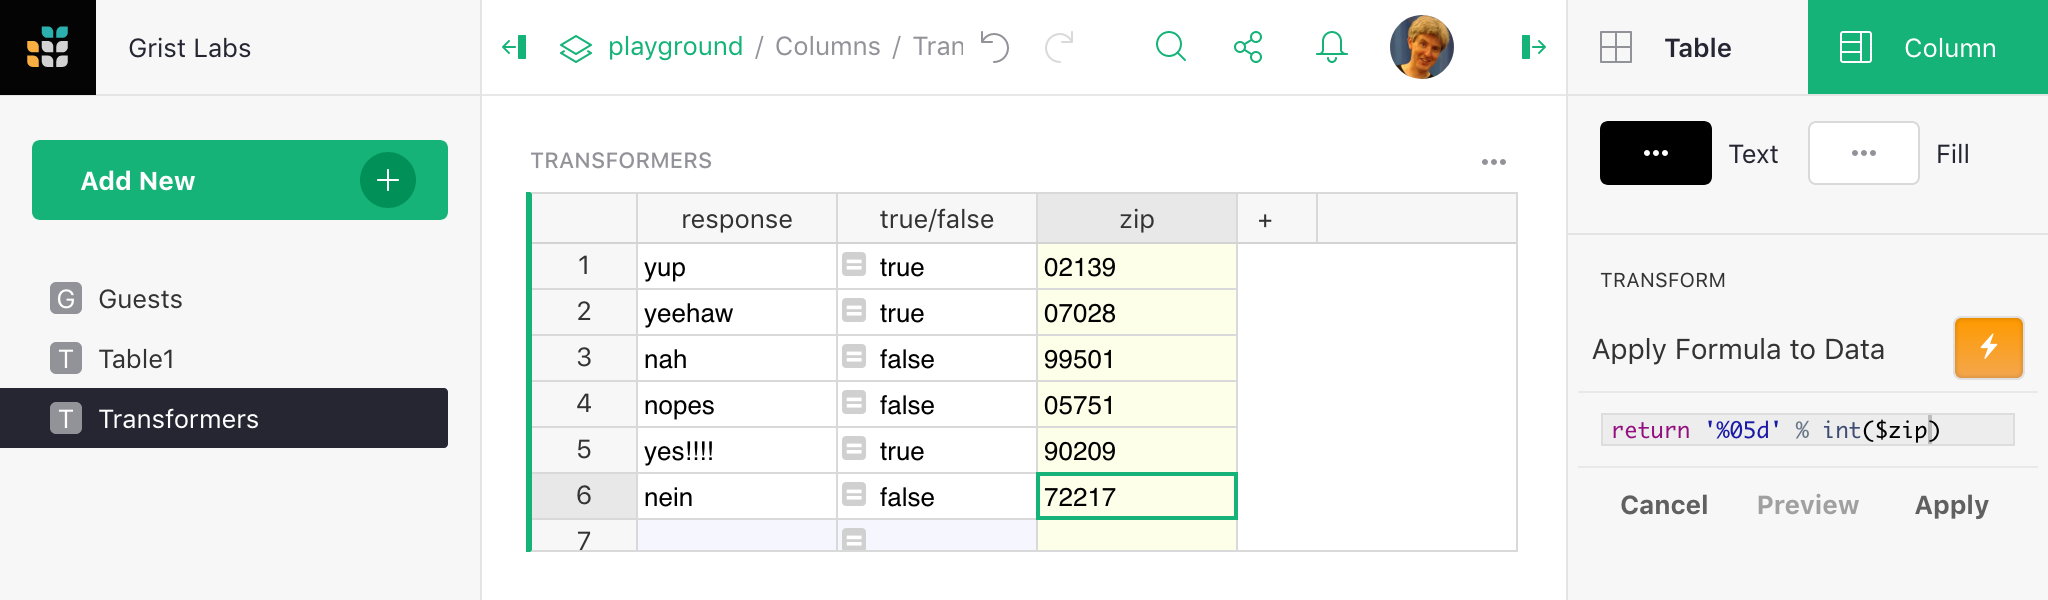Click the lightning bolt transform button
This screenshot has width=2048, height=600.
click(1988, 348)
